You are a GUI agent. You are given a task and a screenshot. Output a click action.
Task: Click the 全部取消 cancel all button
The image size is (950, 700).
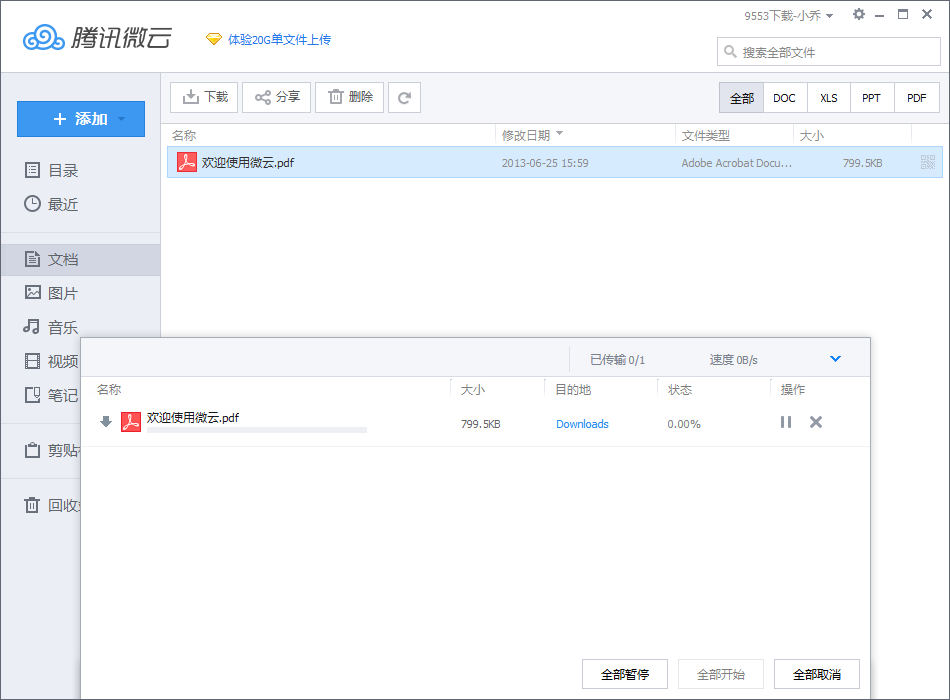pos(817,674)
